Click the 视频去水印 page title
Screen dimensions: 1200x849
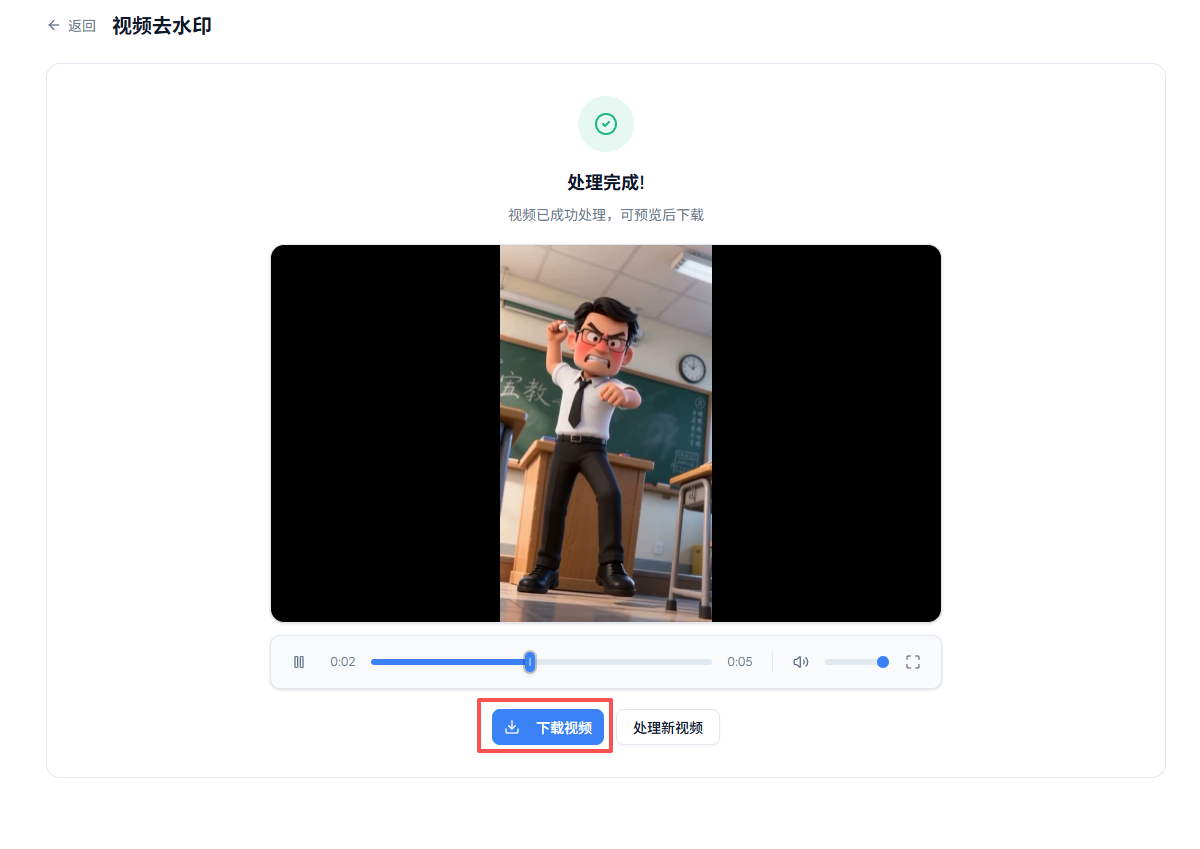point(162,26)
